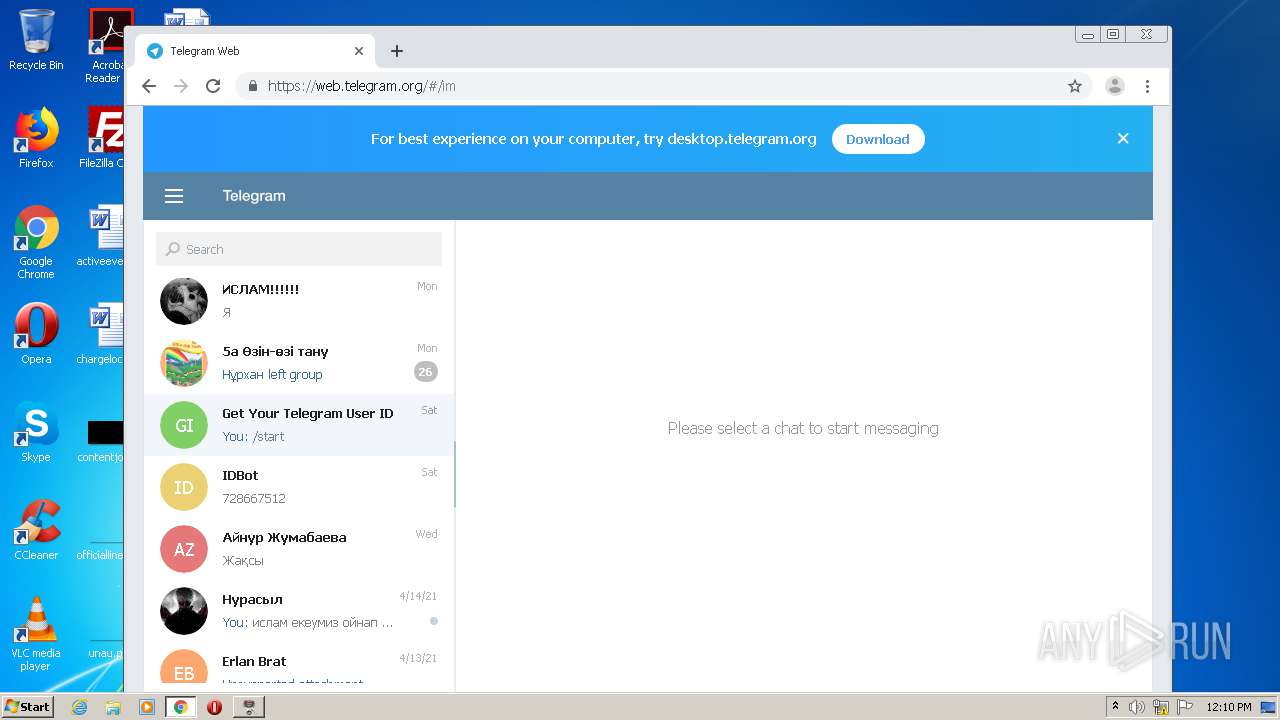Click the Windows Start button
The height and width of the screenshot is (720, 1280).
pos(28,707)
